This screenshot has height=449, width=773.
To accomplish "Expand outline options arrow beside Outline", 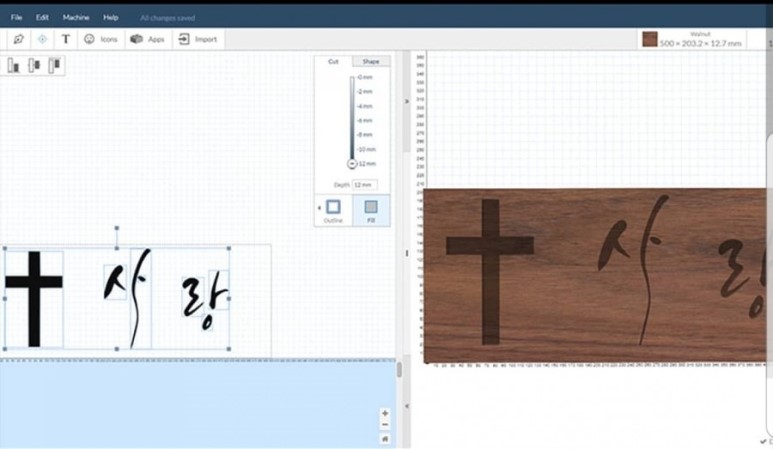I will coord(319,207).
